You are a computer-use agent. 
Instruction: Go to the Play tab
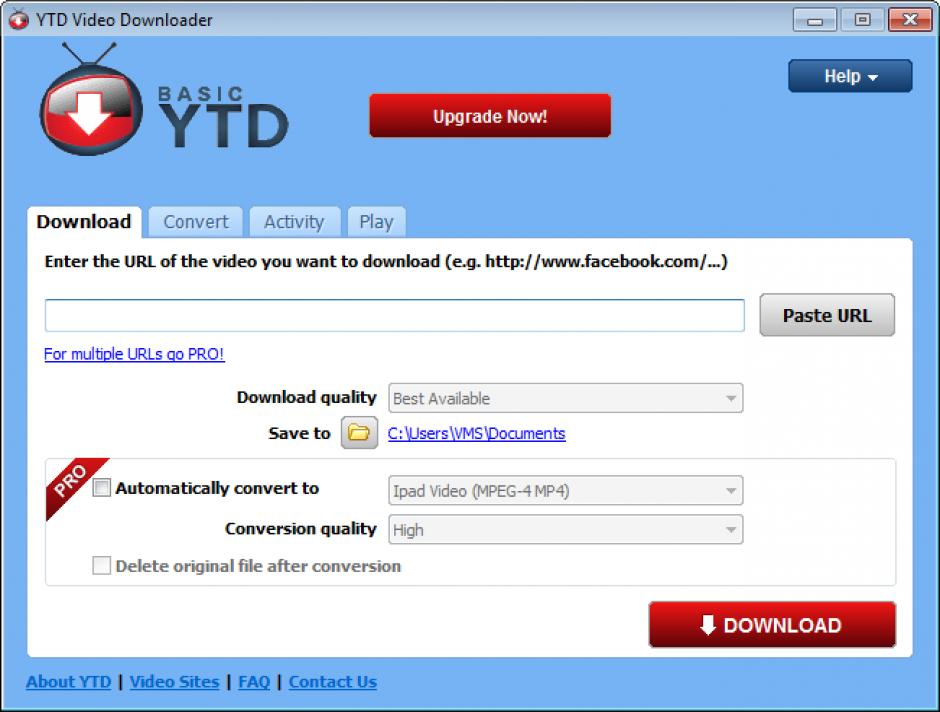coord(376,222)
